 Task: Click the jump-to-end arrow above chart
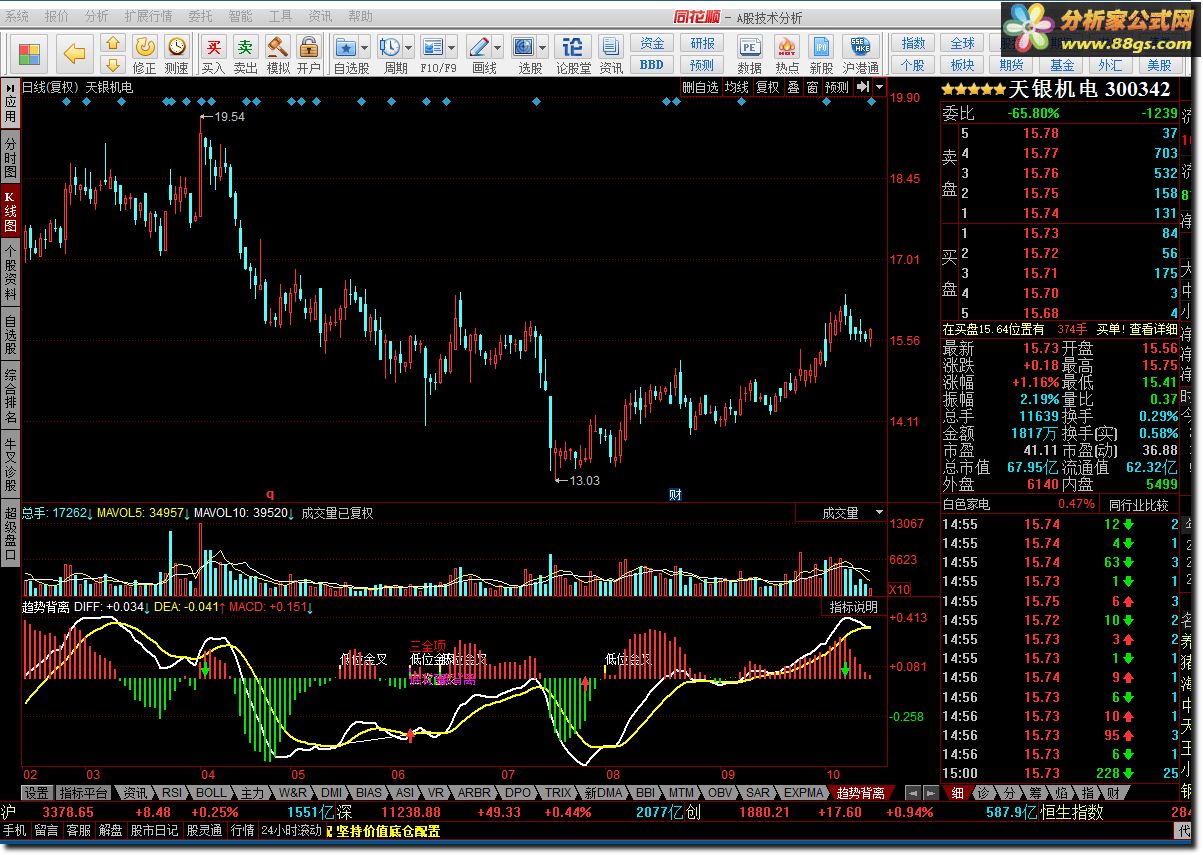pos(863,87)
